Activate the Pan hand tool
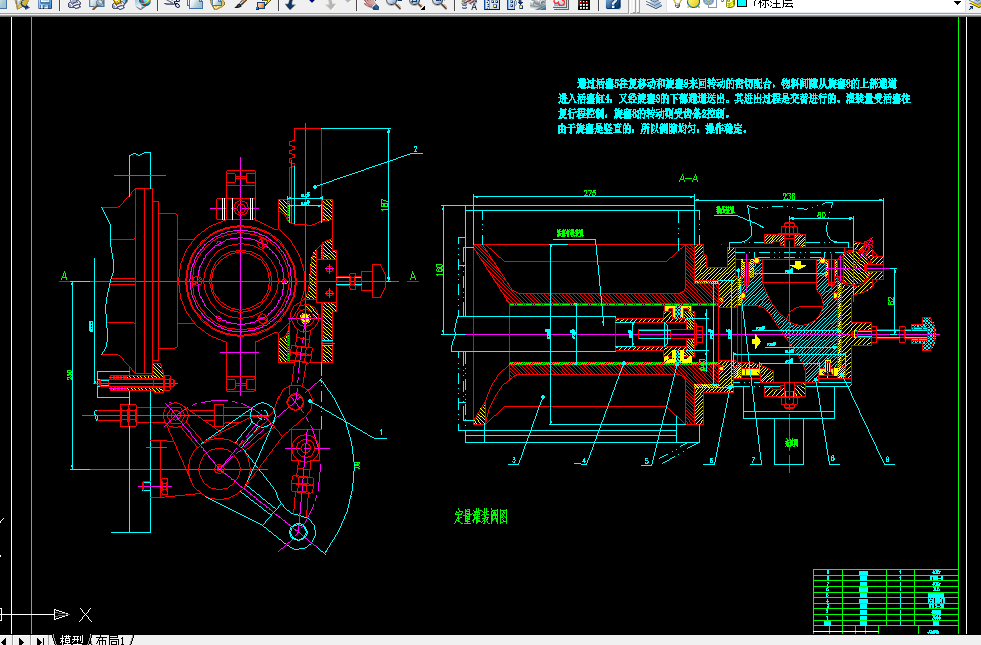The image size is (981, 645). [x=371, y=4]
